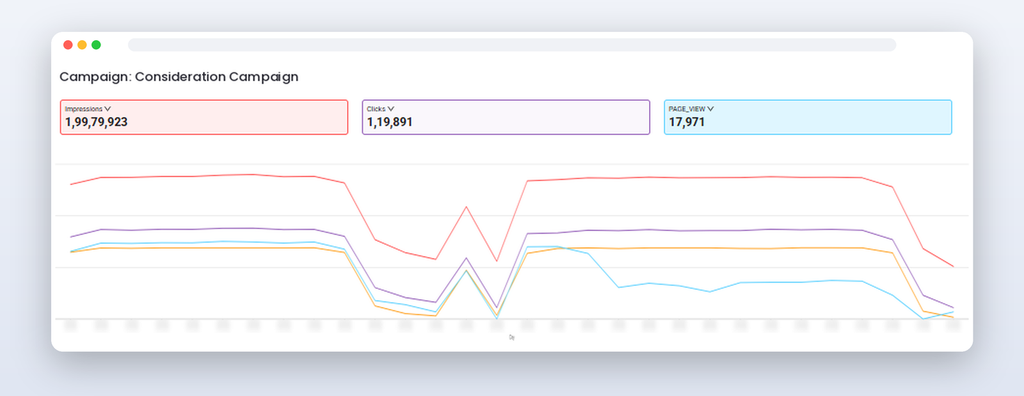Image resolution: width=1024 pixels, height=396 pixels.
Task: Open the PAGE_VIEW metric dropdown
Action: 691,109
